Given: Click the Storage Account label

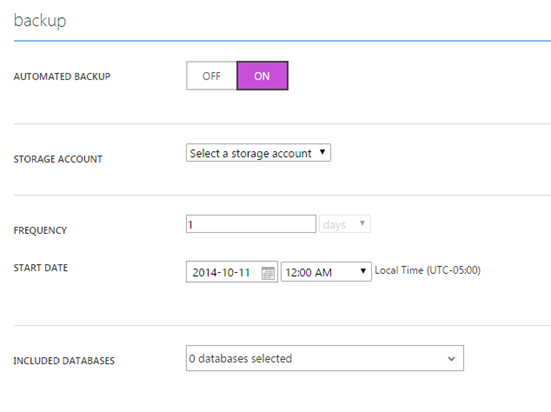Looking at the screenshot, I should click(x=58, y=159).
